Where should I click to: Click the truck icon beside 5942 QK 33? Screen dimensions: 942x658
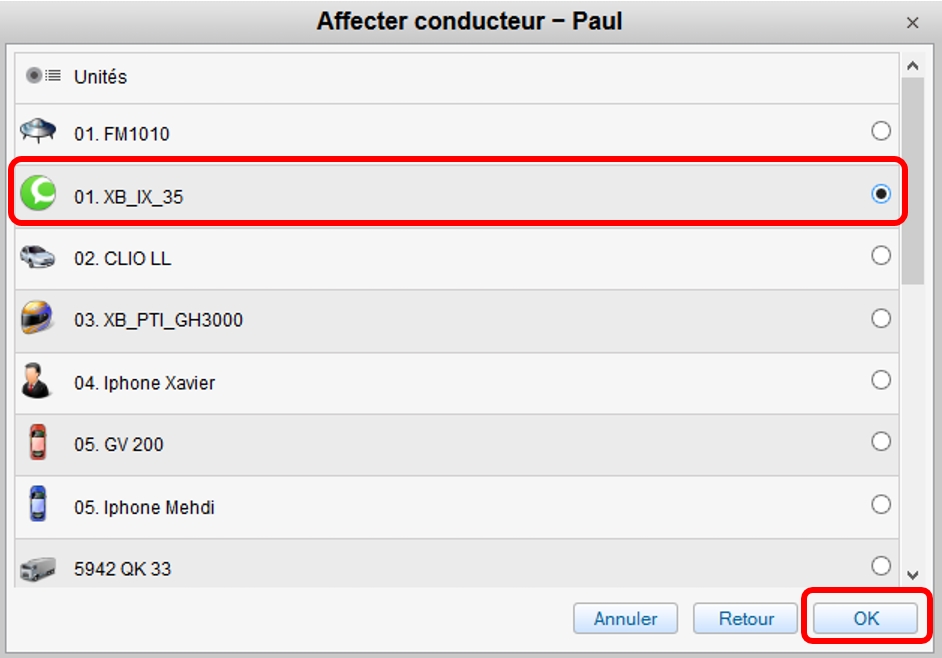pyautogui.click(x=38, y=568)
